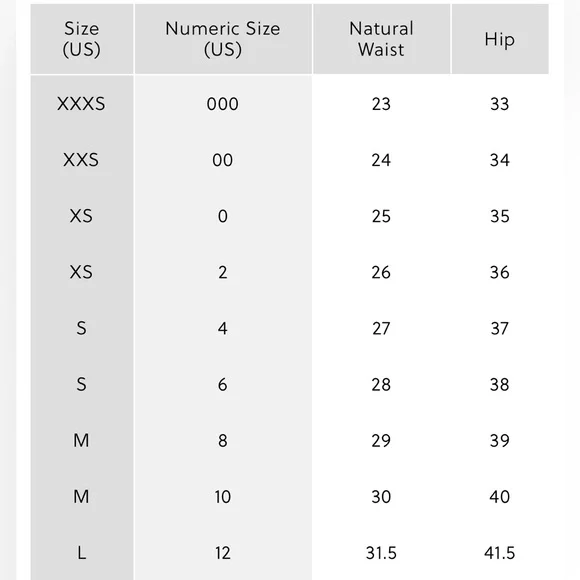Select the Hip column header

point(500,39)
